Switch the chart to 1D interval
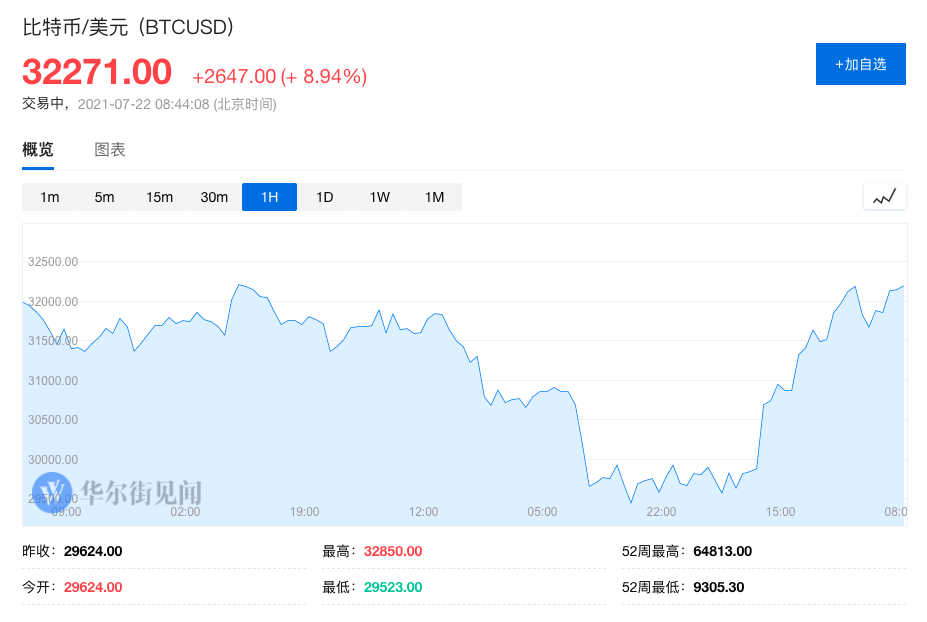 324,197
